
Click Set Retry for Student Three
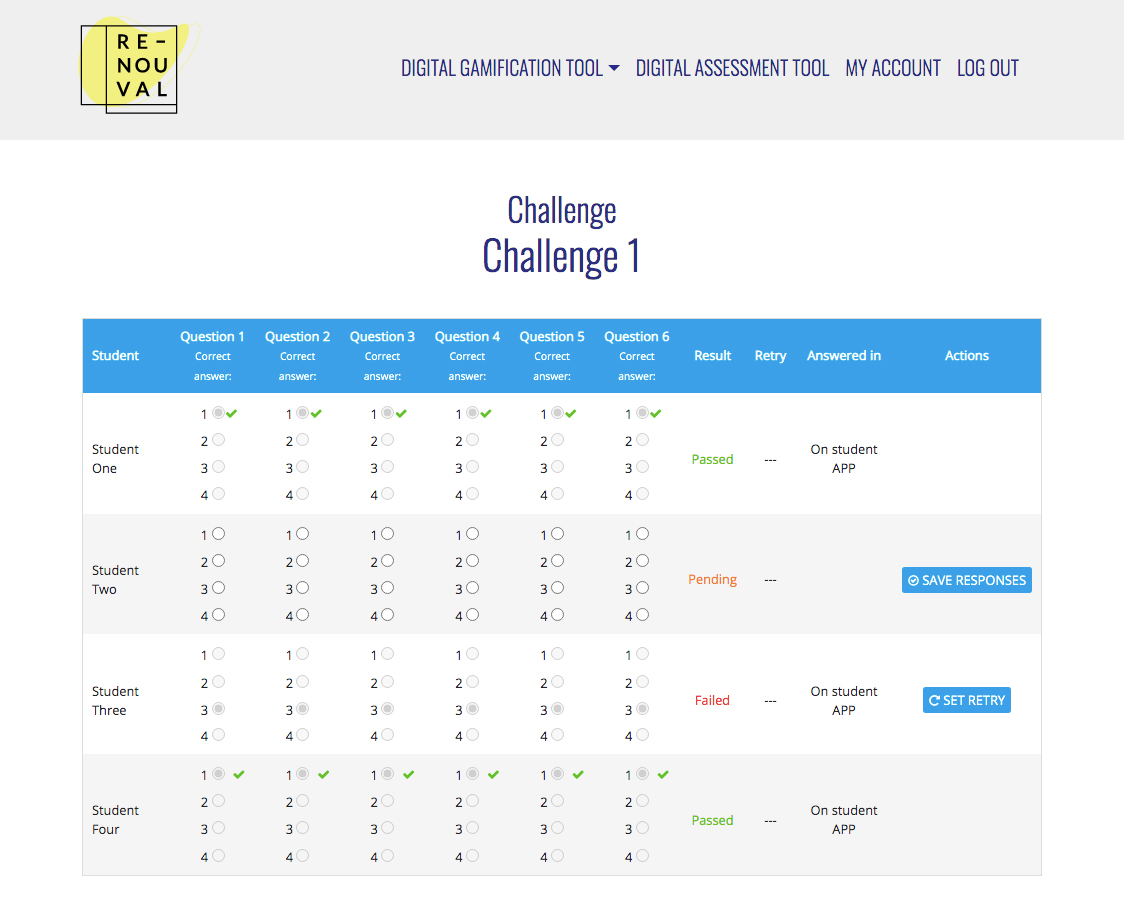[966, 700]
